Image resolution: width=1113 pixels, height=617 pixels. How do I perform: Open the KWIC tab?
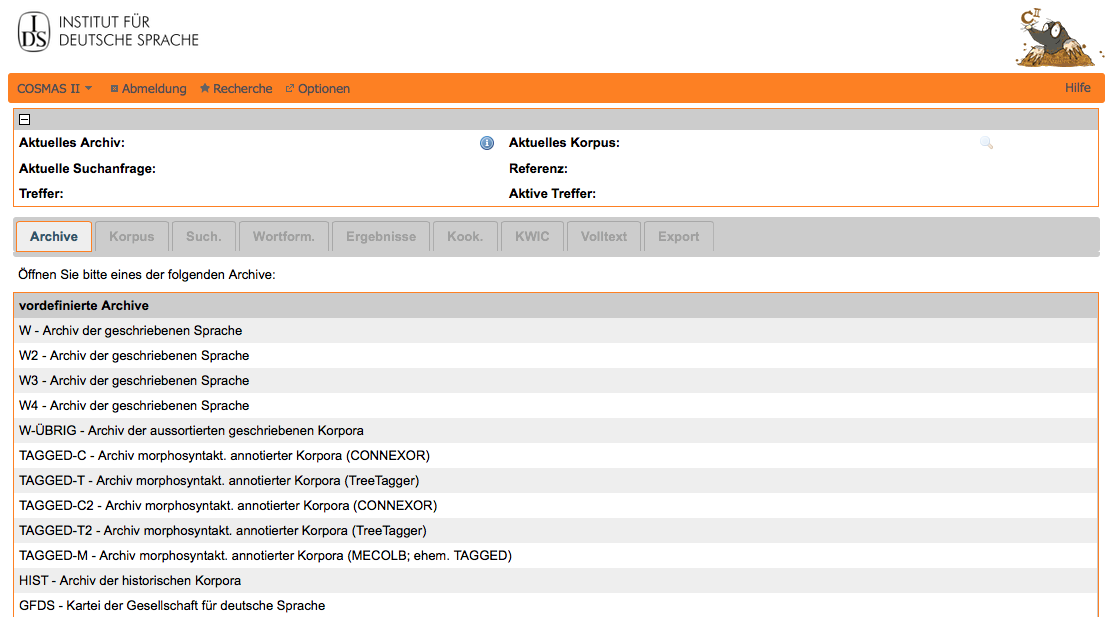pos(532,236)
